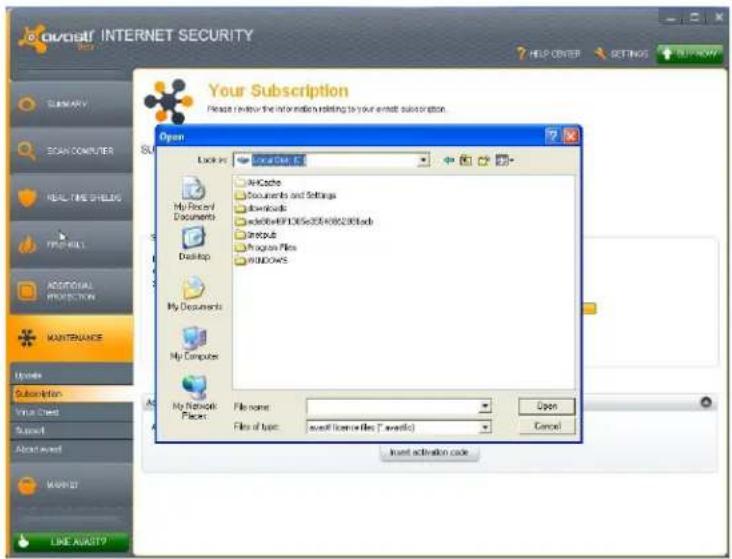
Task: Click the Subscription network icon
Action: click(x=169, y=101)
